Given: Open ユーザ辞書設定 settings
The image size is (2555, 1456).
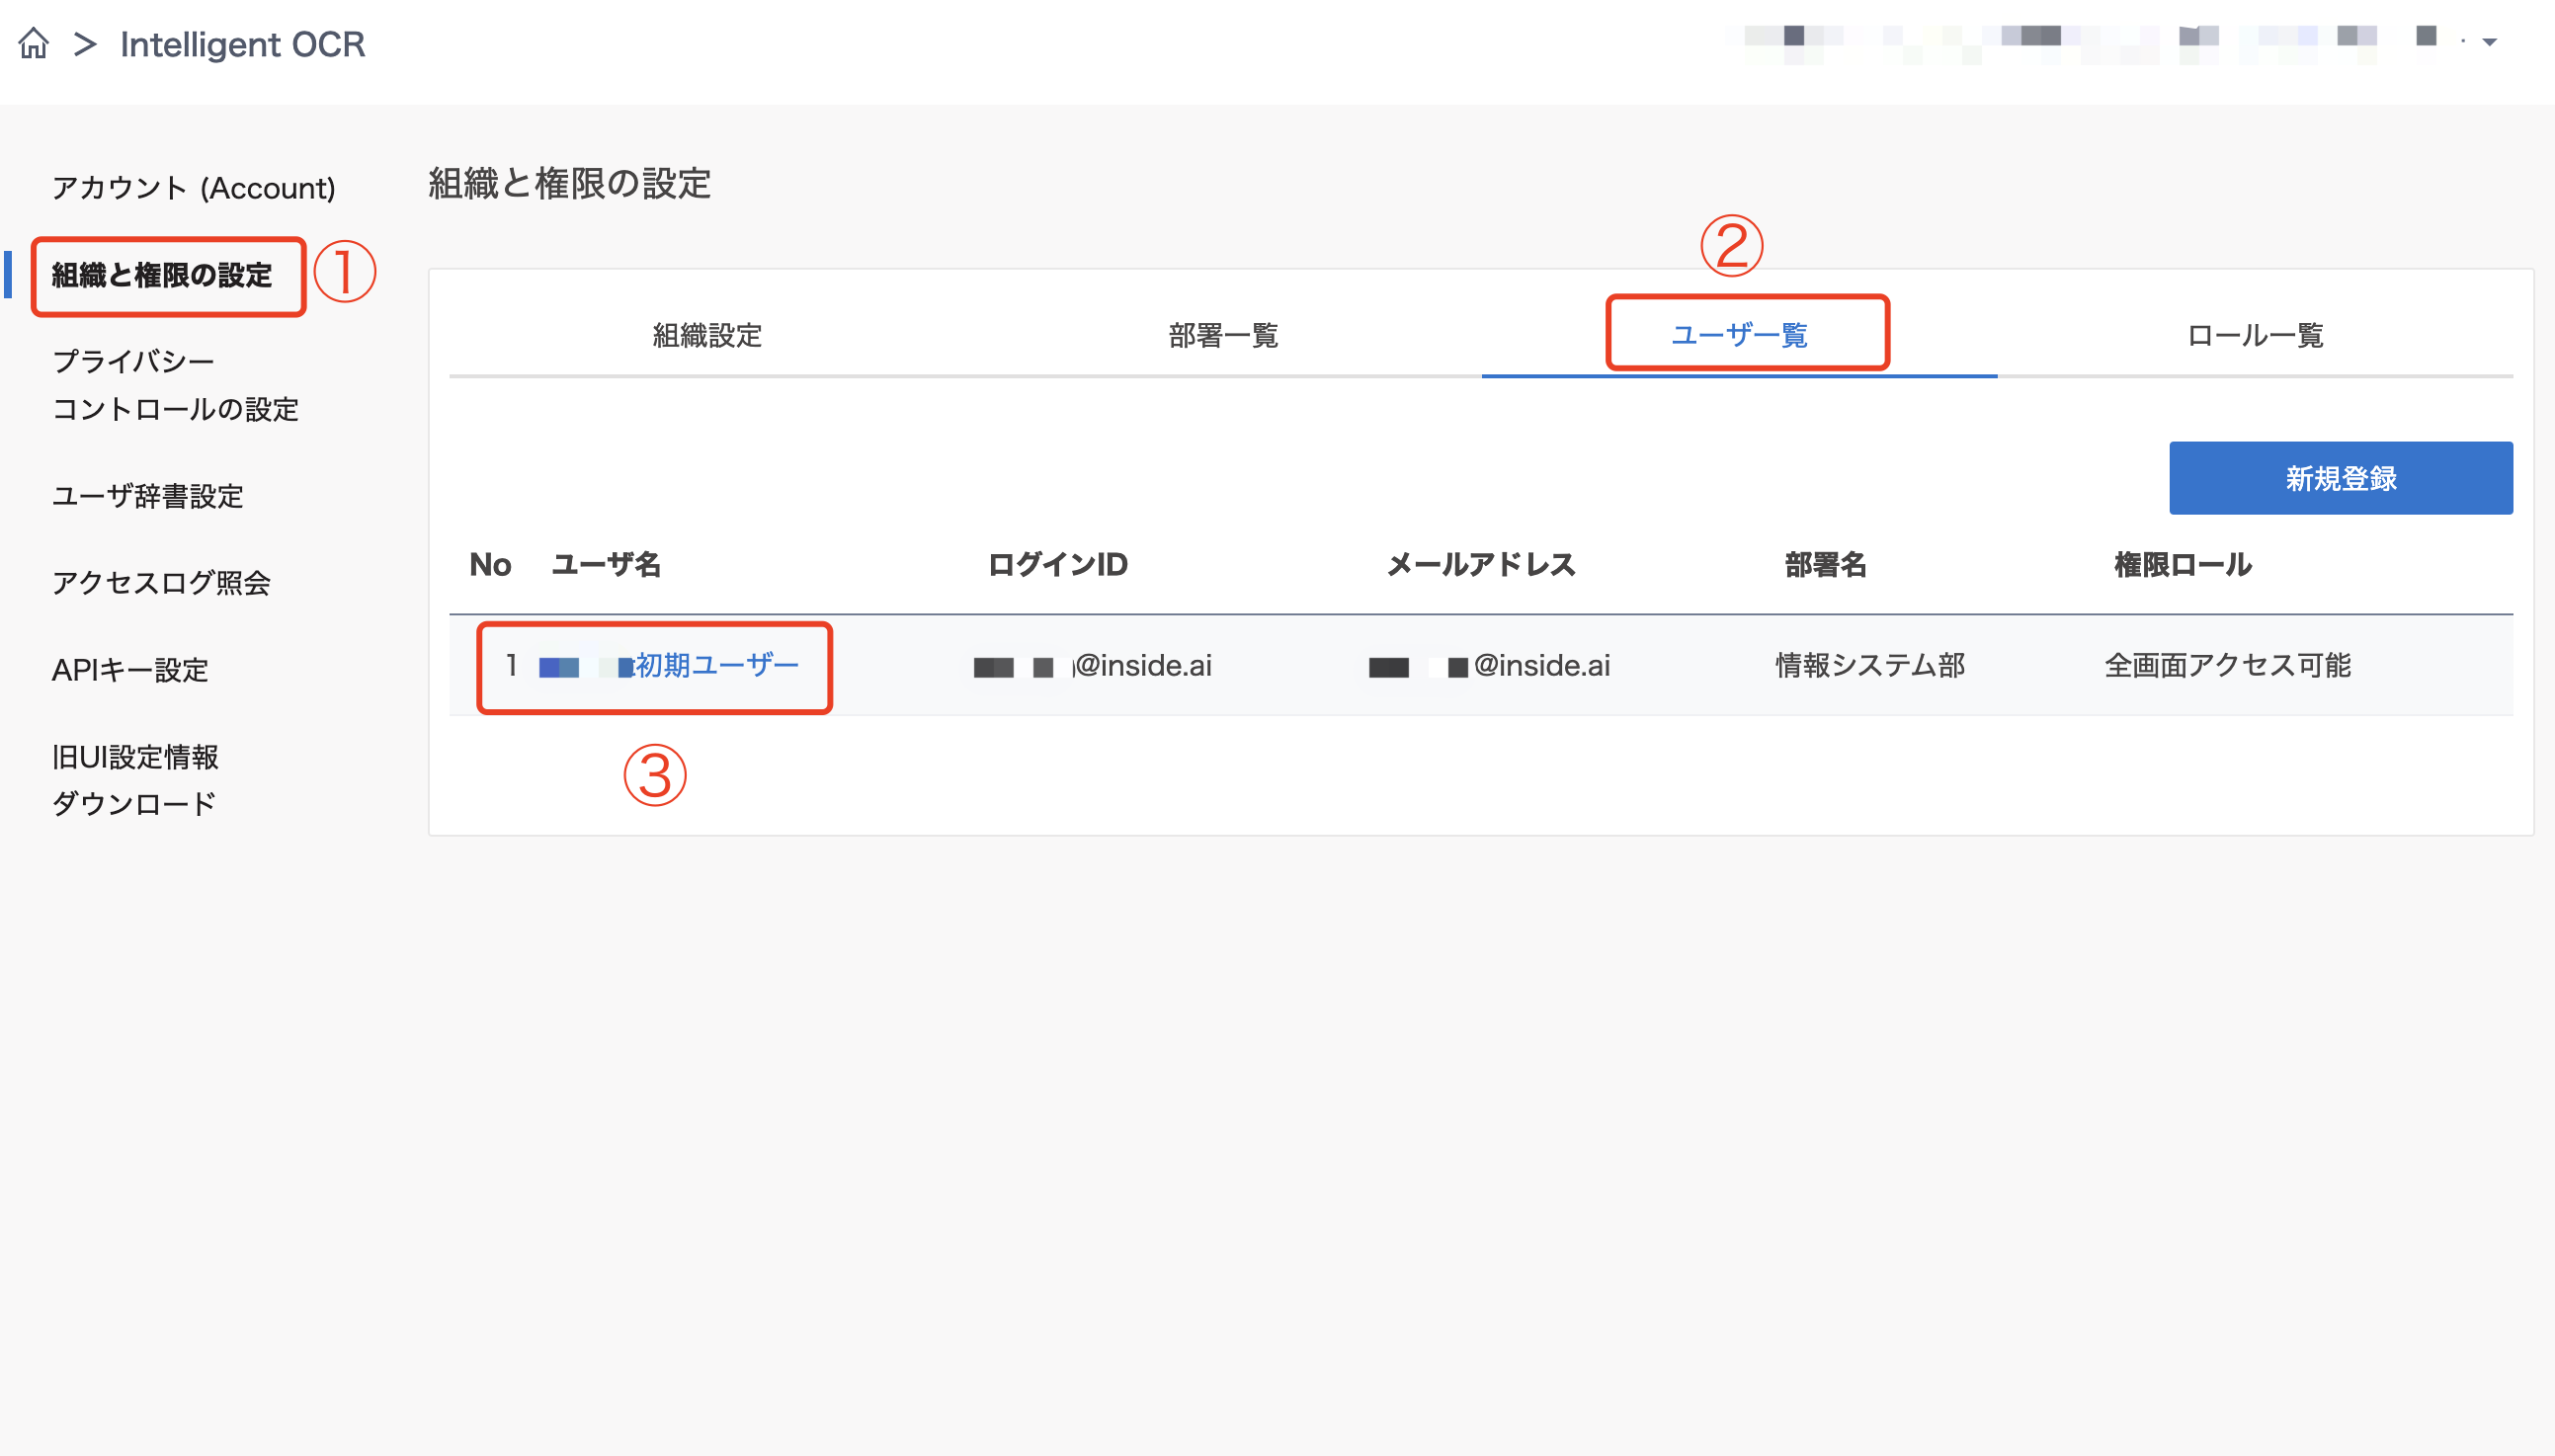Looking at the screenshot, I should 147,496.
